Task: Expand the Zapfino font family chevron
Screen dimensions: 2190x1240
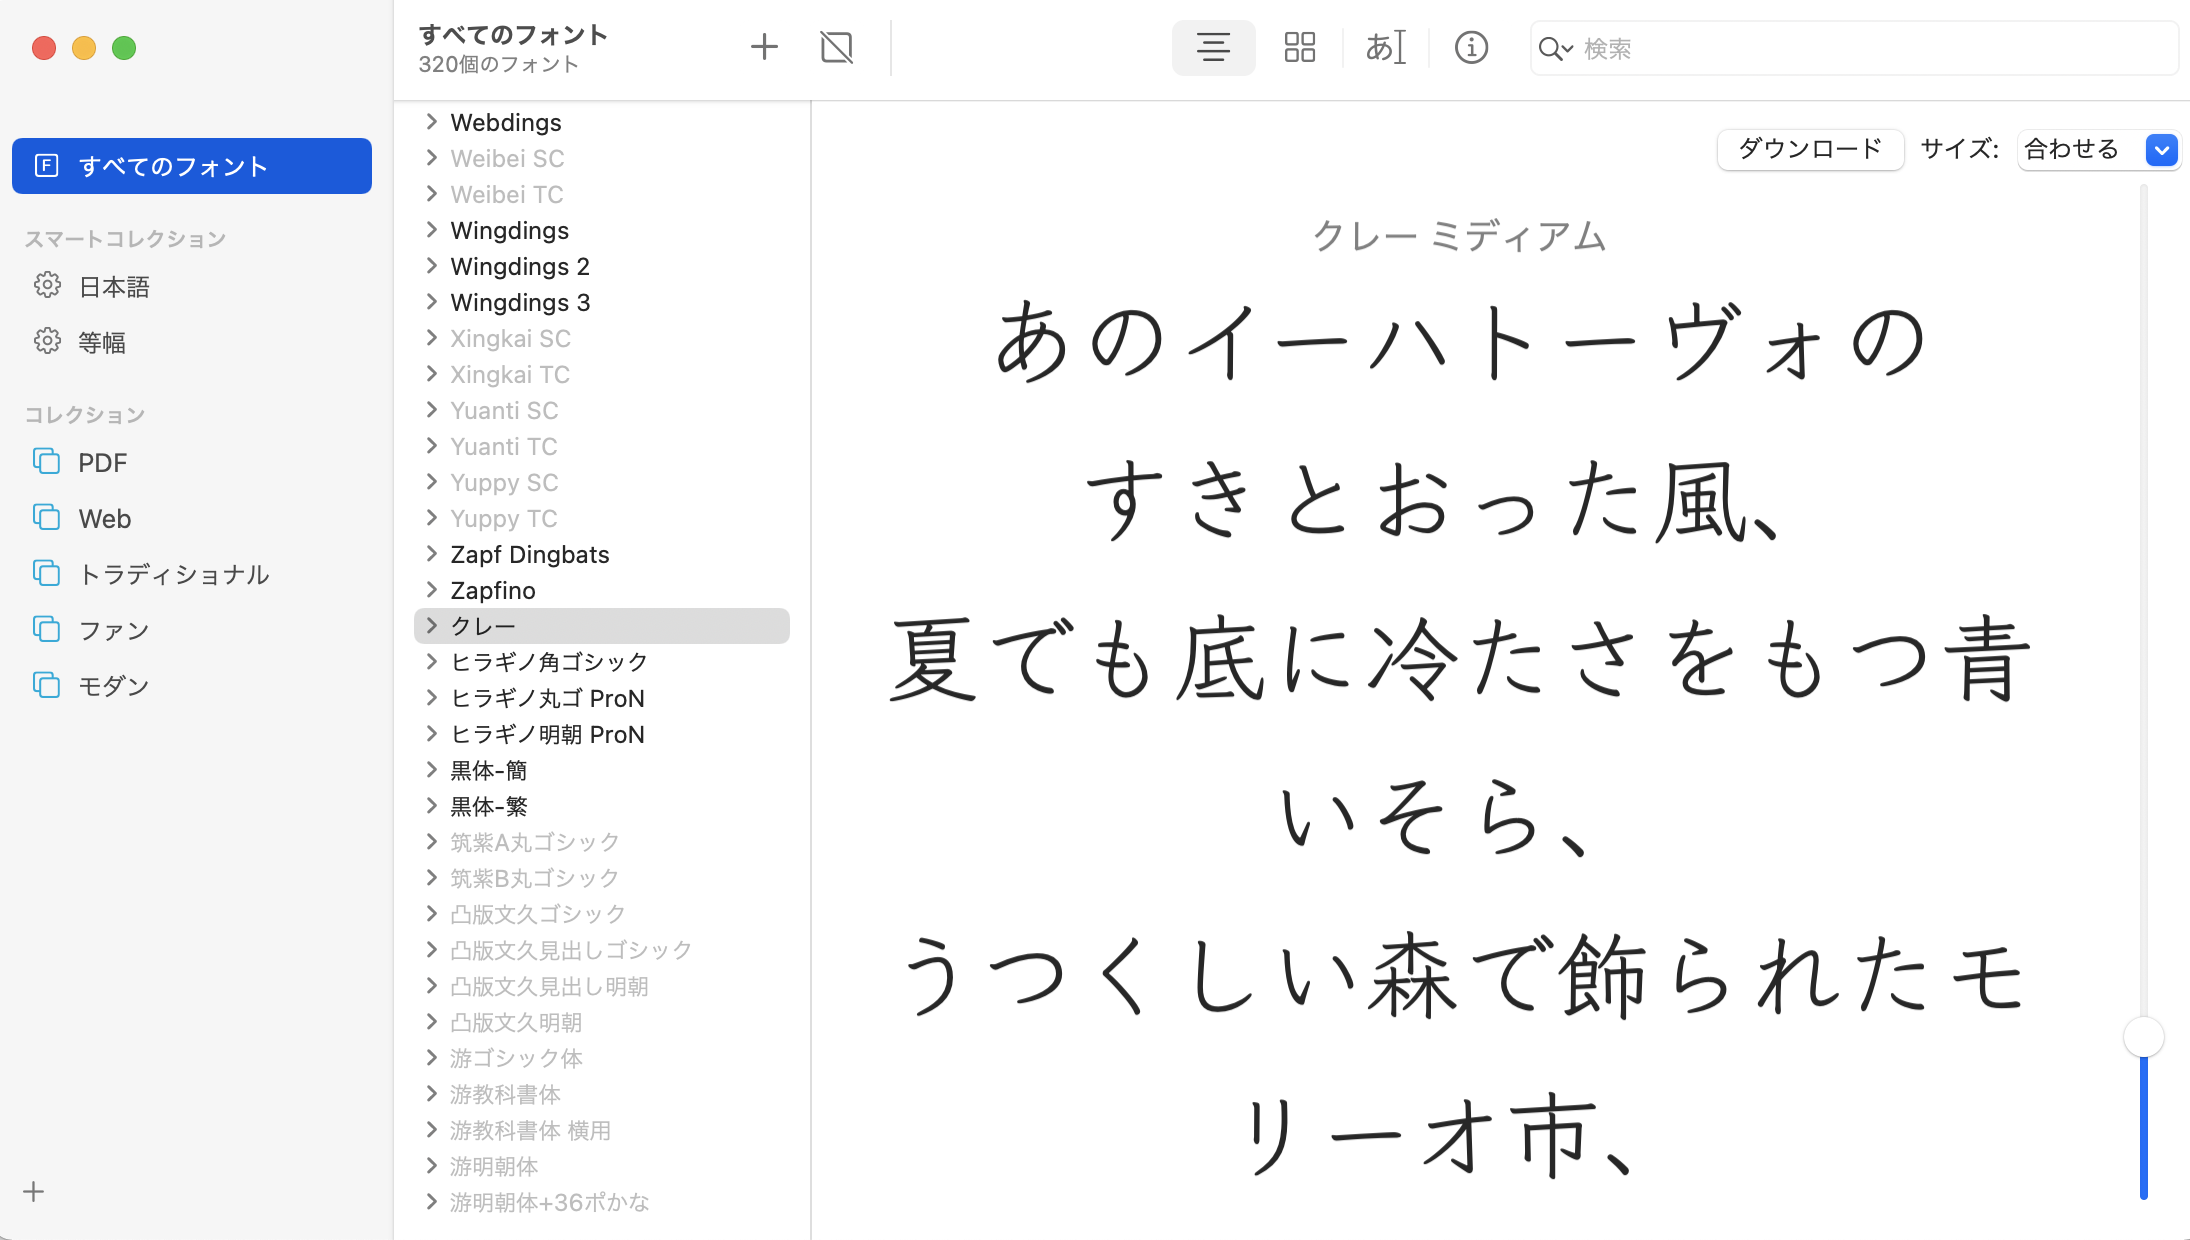Action: tap(432, 590)
